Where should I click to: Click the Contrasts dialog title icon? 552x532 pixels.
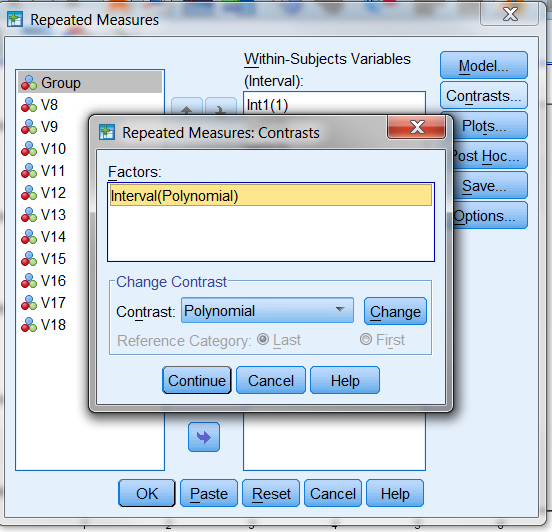tap(107, 132)
